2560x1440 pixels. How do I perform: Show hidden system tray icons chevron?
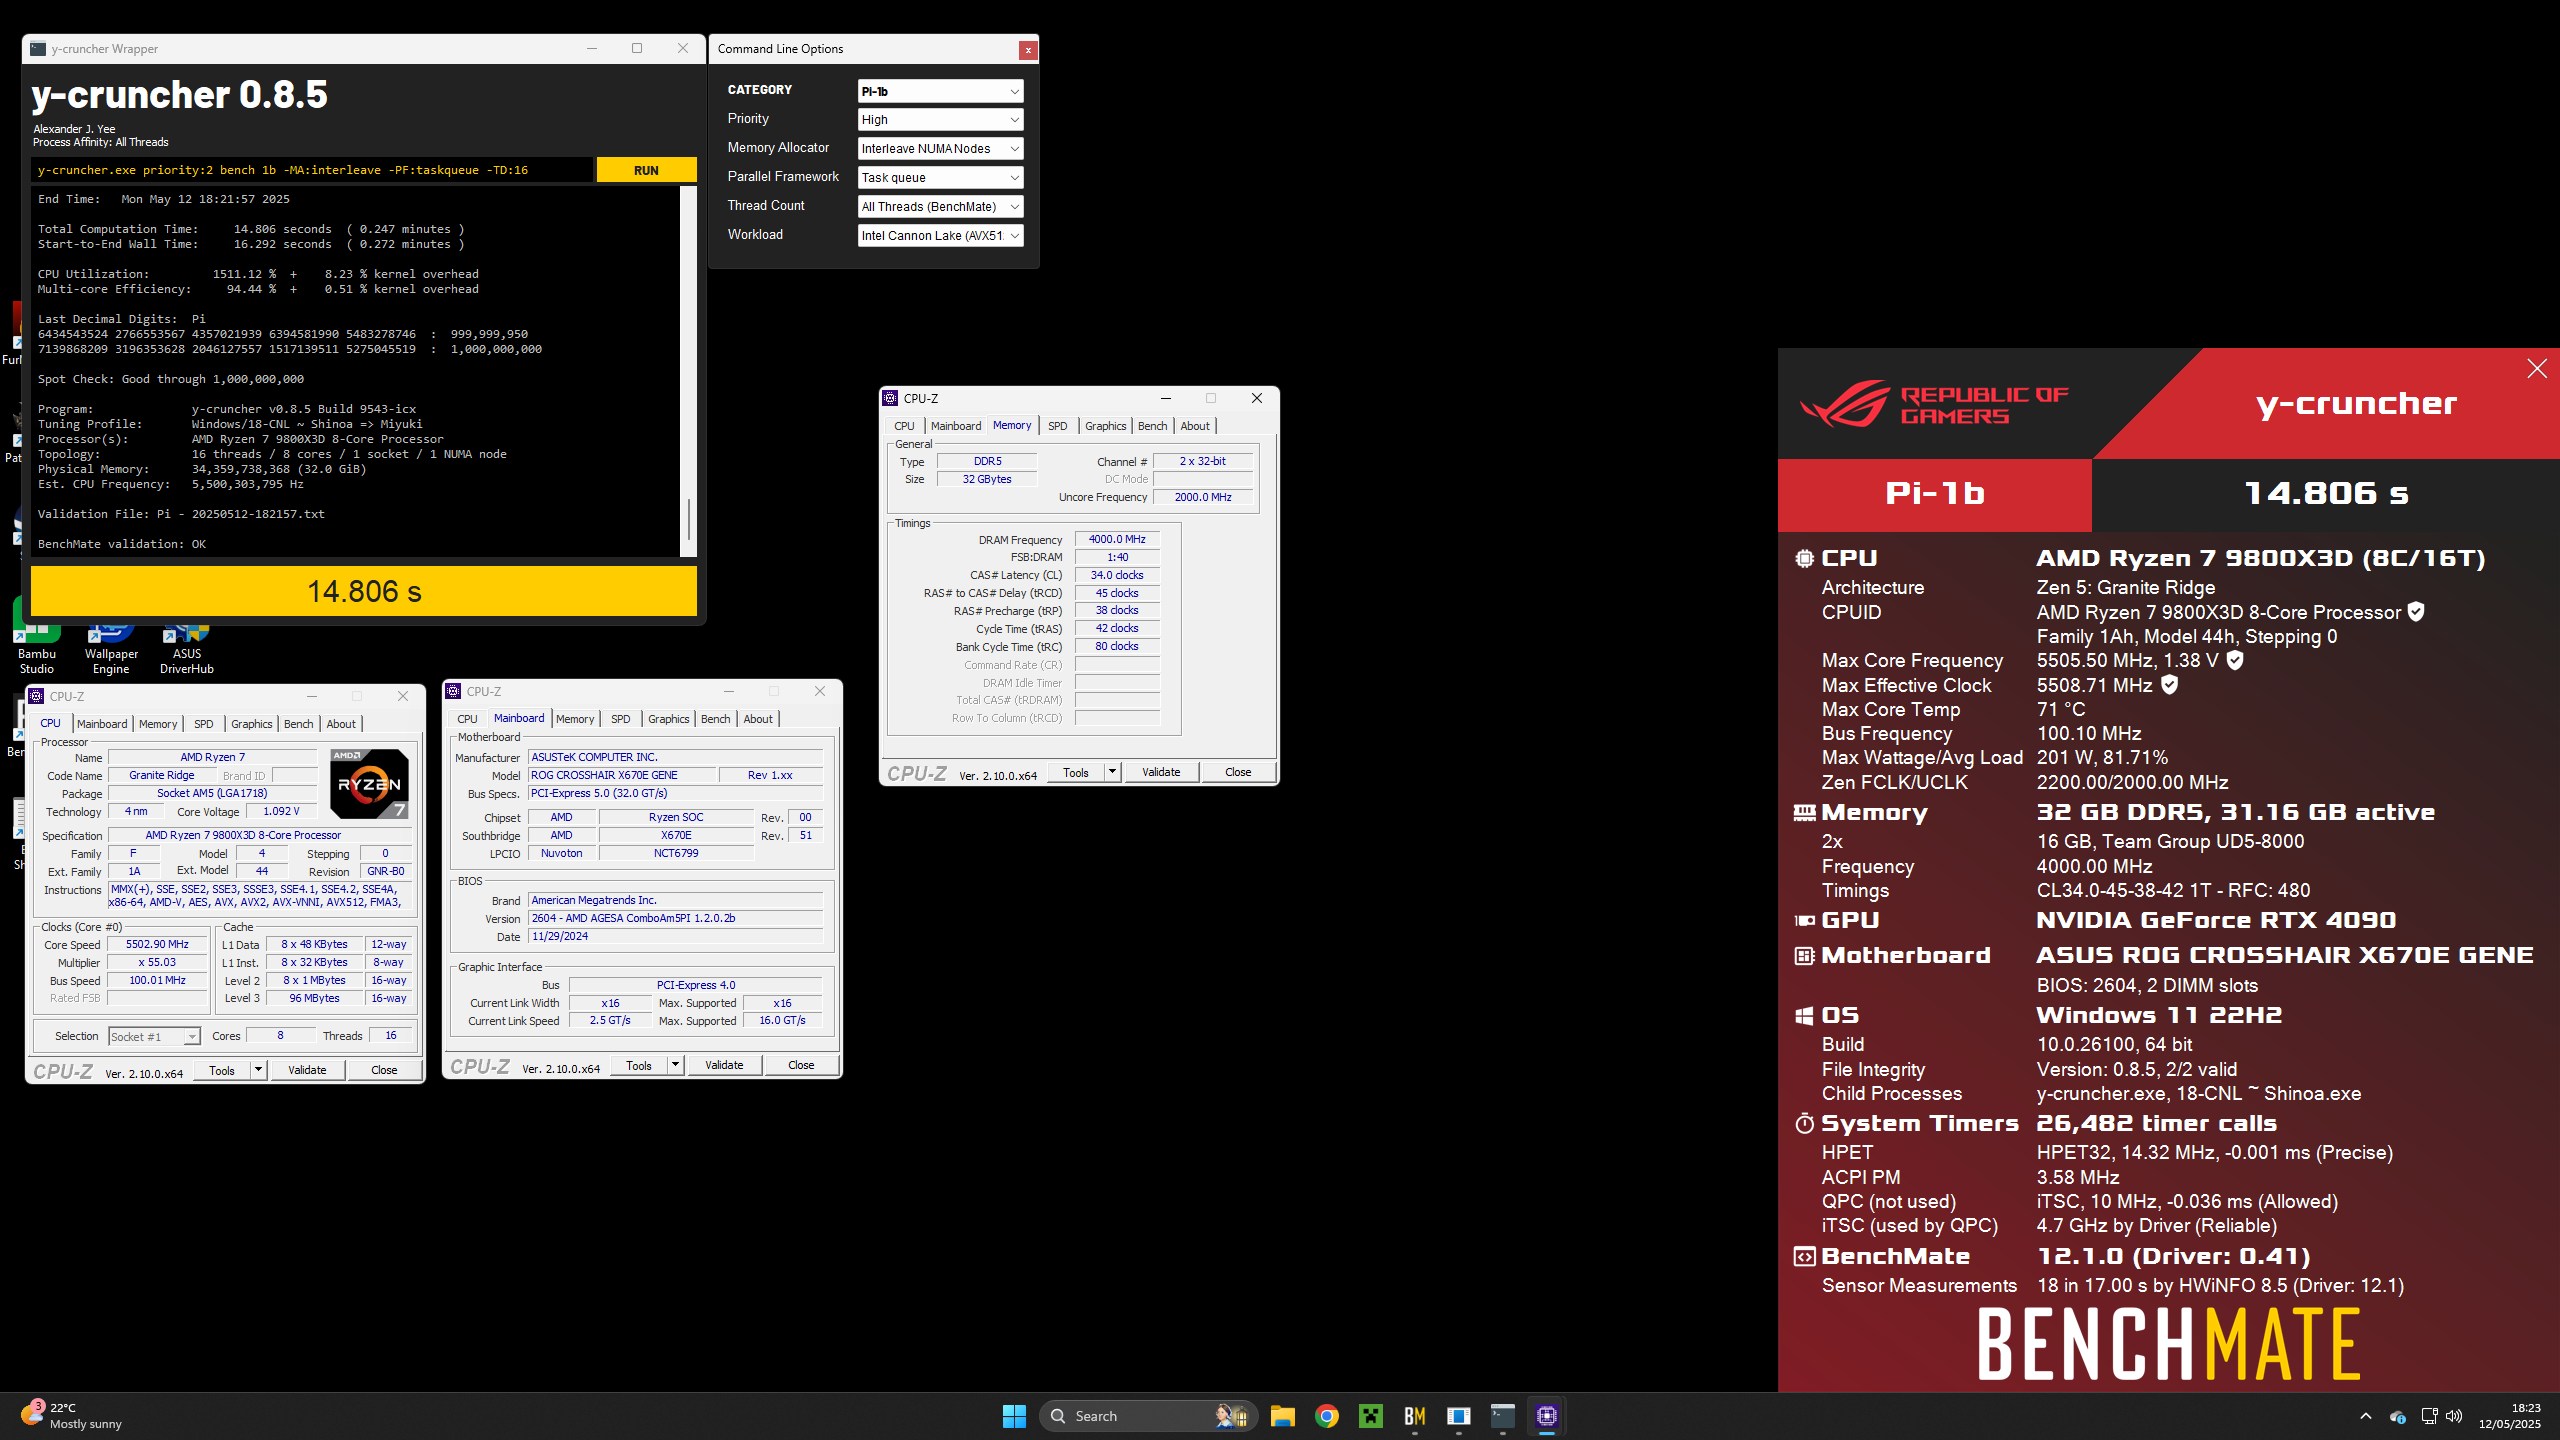(2365, 1416)
